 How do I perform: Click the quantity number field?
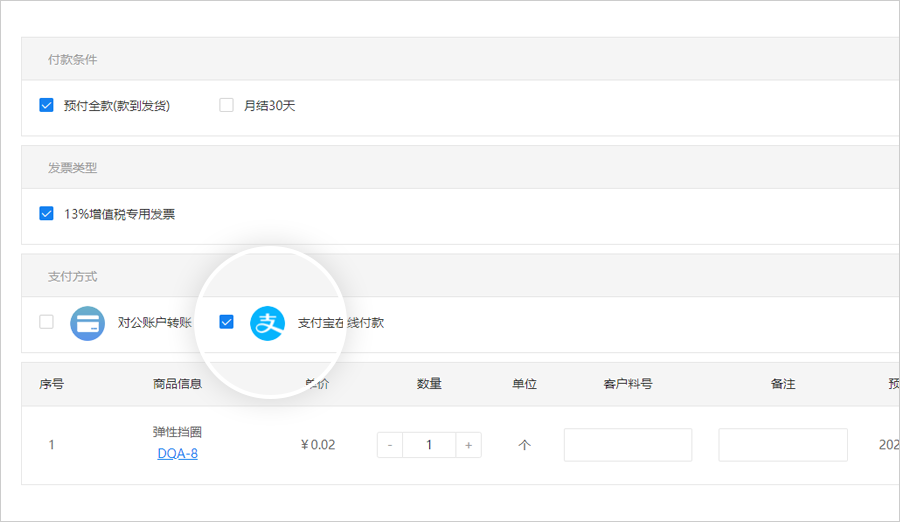429,445
